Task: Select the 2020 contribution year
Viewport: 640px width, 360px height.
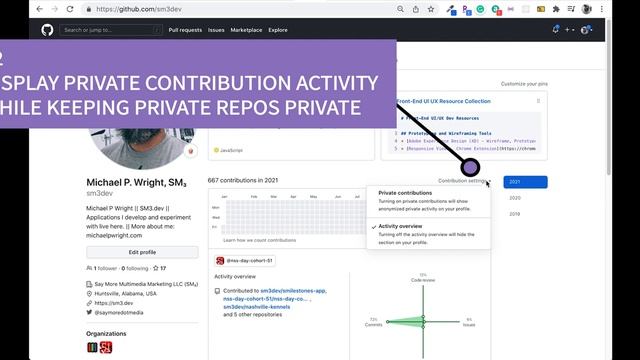Action: pos(515,198)
